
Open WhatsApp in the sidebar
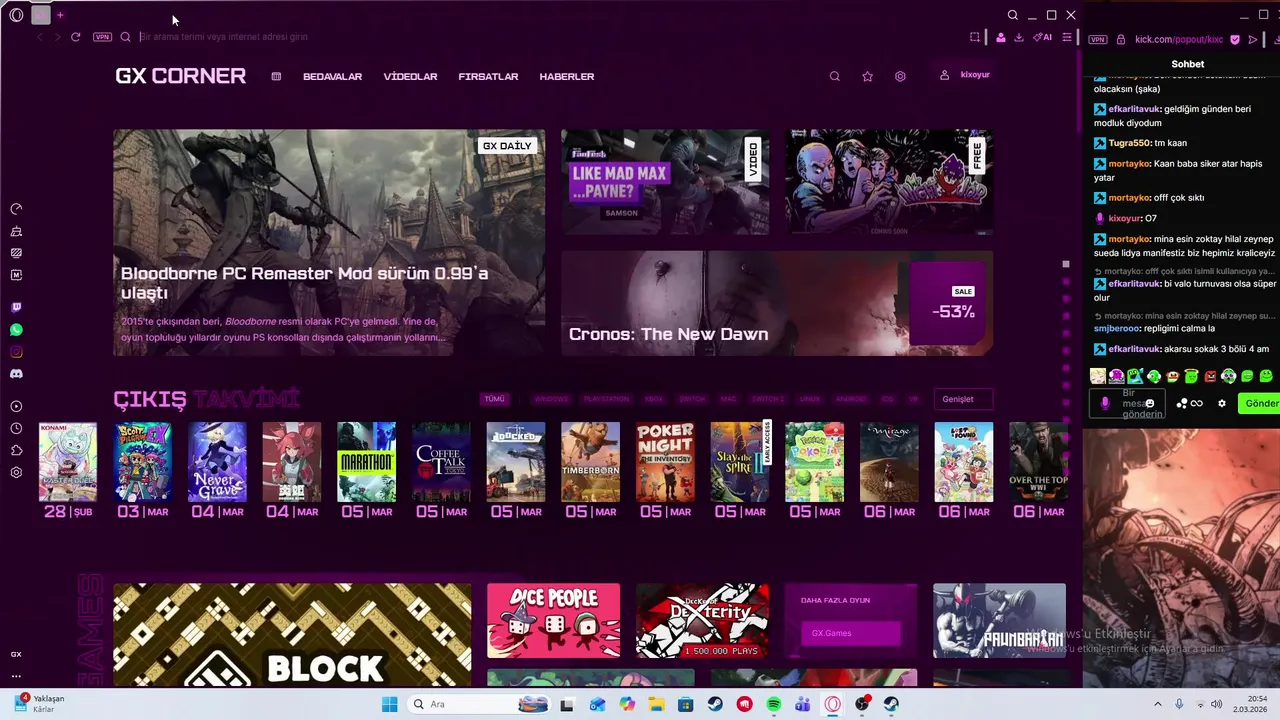tap(16, 330)
